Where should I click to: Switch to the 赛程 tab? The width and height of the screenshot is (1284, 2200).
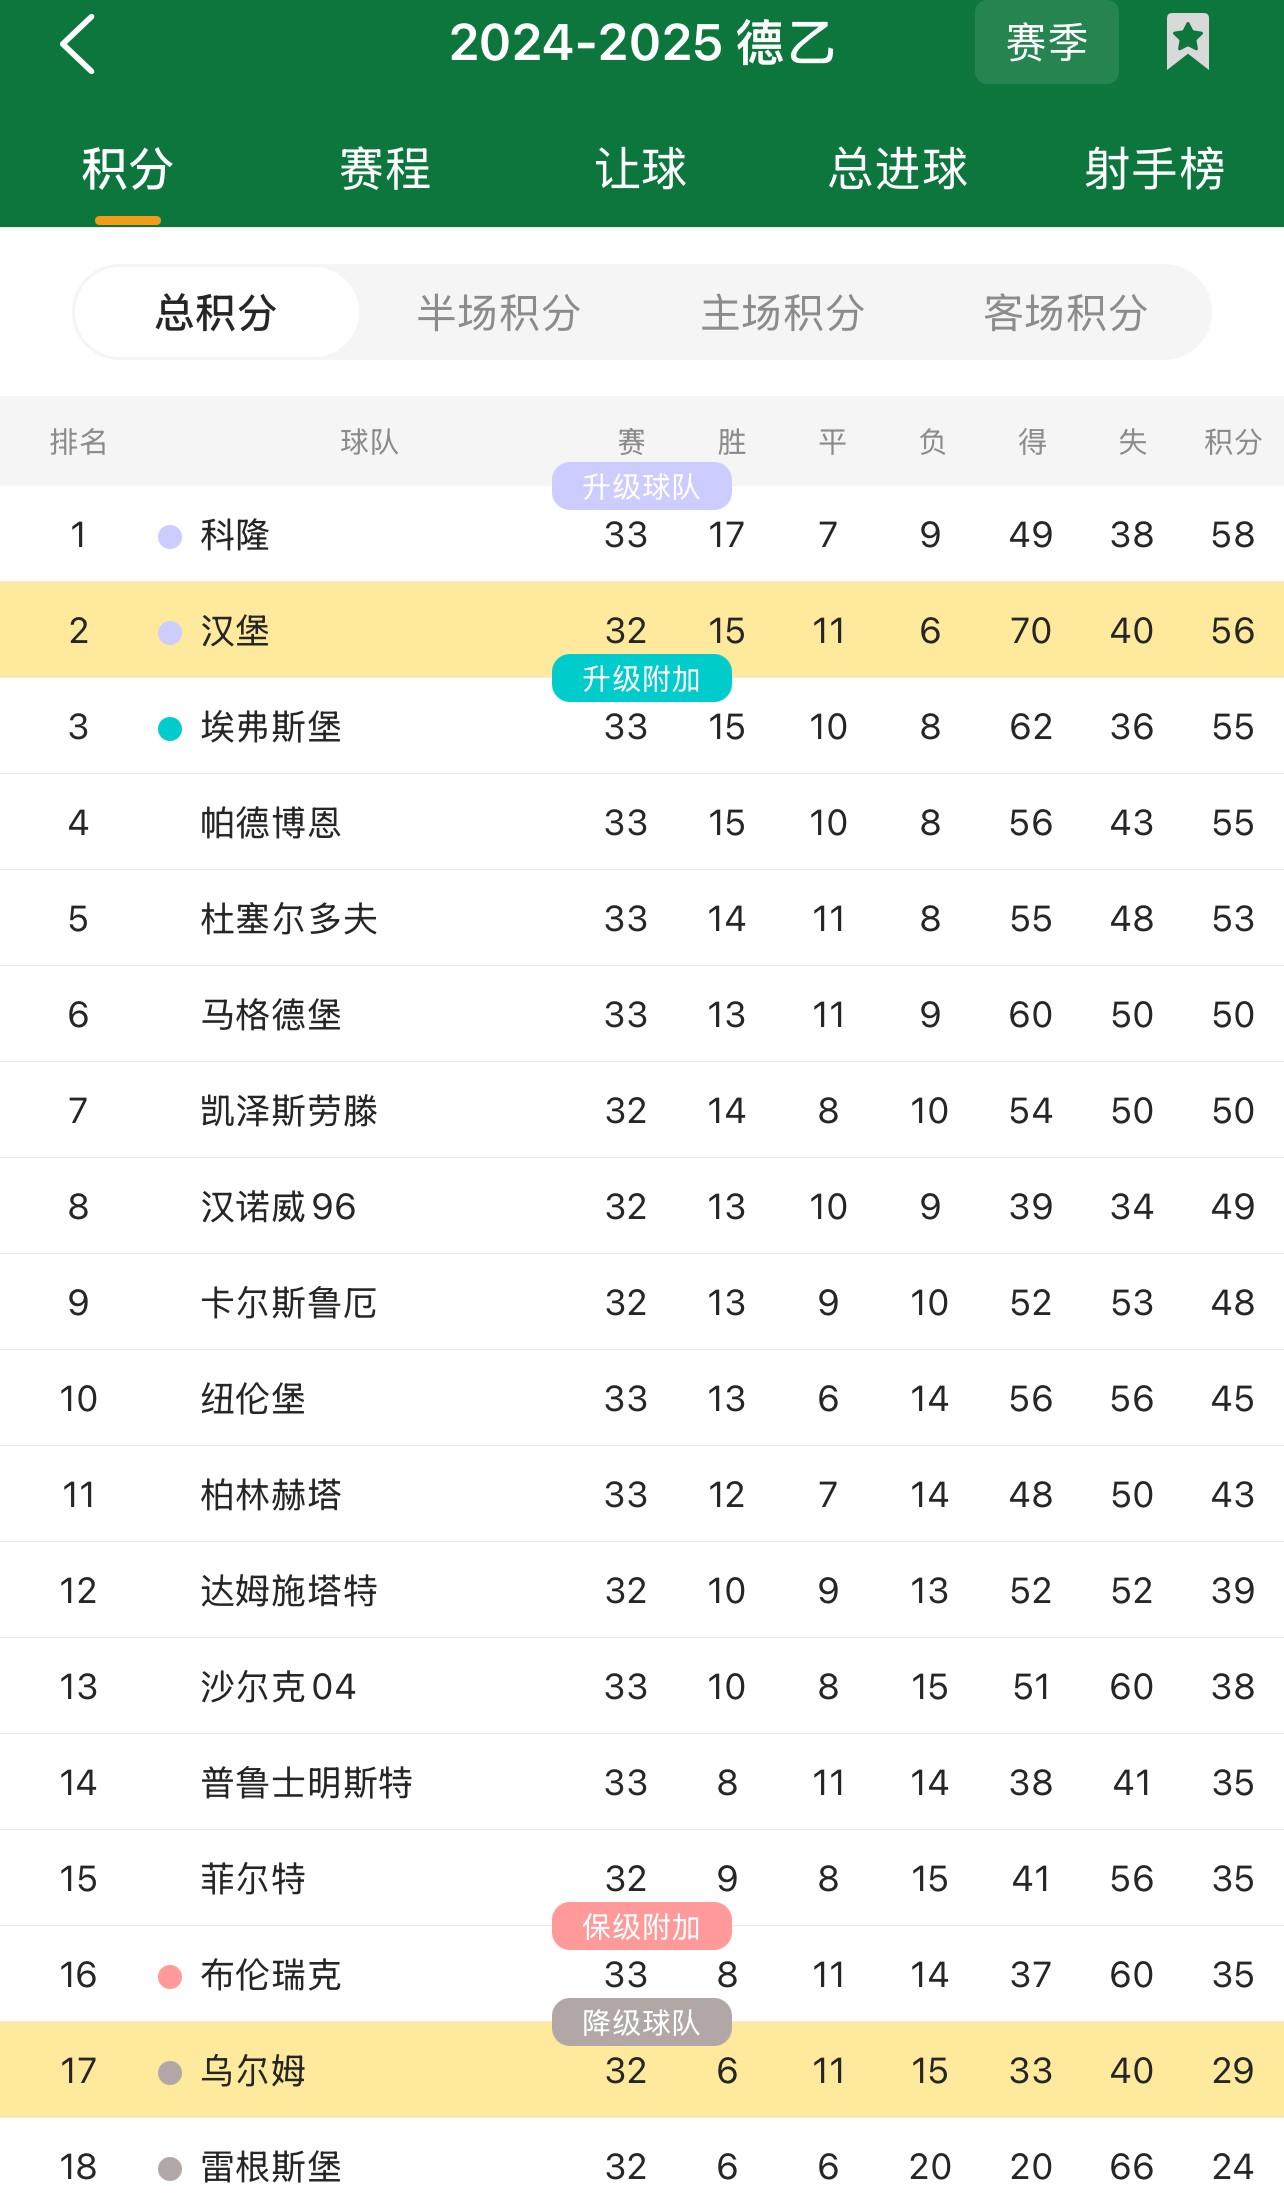pyautogui.click(x=385, y=168)
